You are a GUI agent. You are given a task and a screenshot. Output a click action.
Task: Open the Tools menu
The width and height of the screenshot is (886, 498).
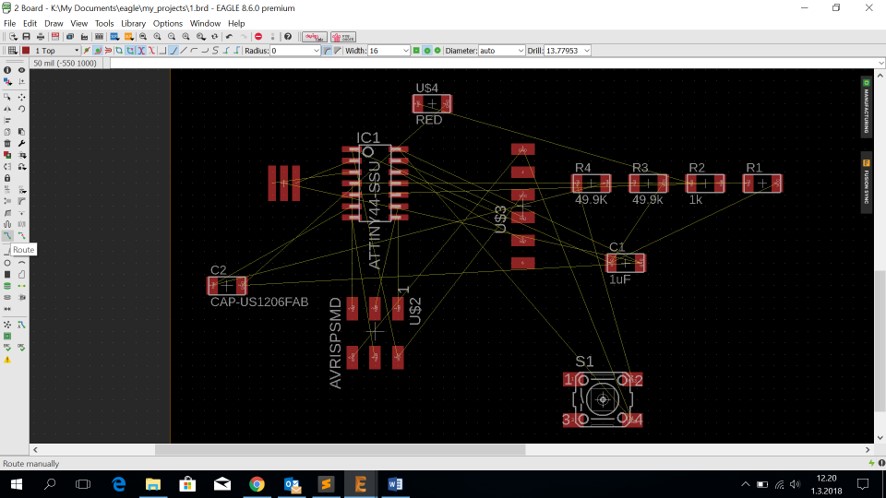[104, 23]
